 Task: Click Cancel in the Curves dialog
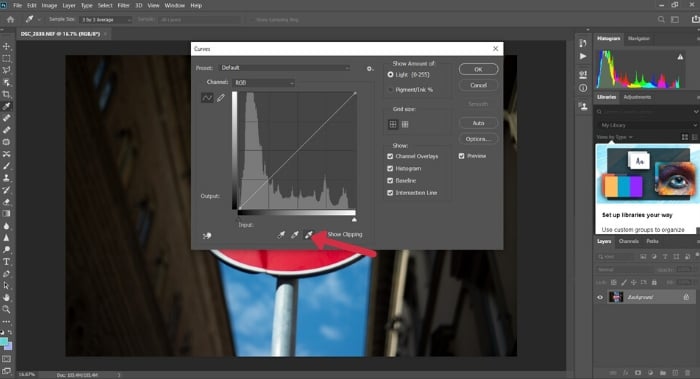[478, 85]
